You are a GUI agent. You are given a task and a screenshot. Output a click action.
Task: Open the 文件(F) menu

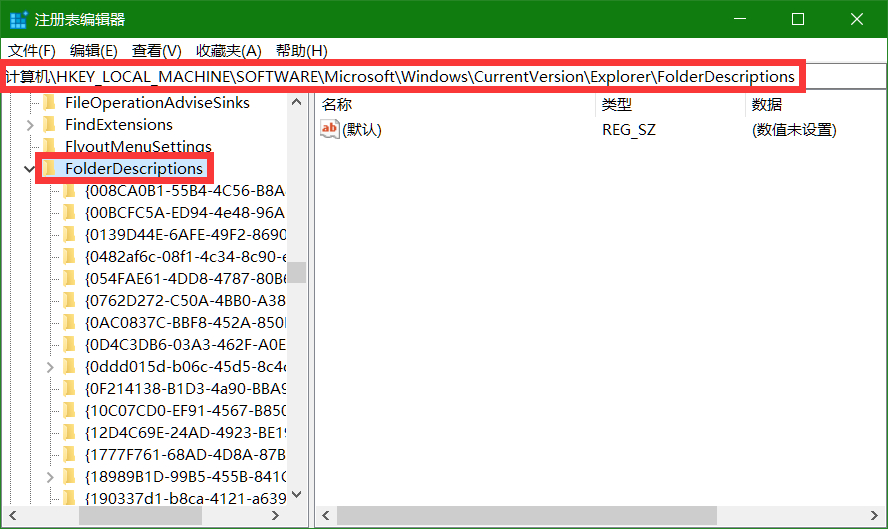pos(32,51)
